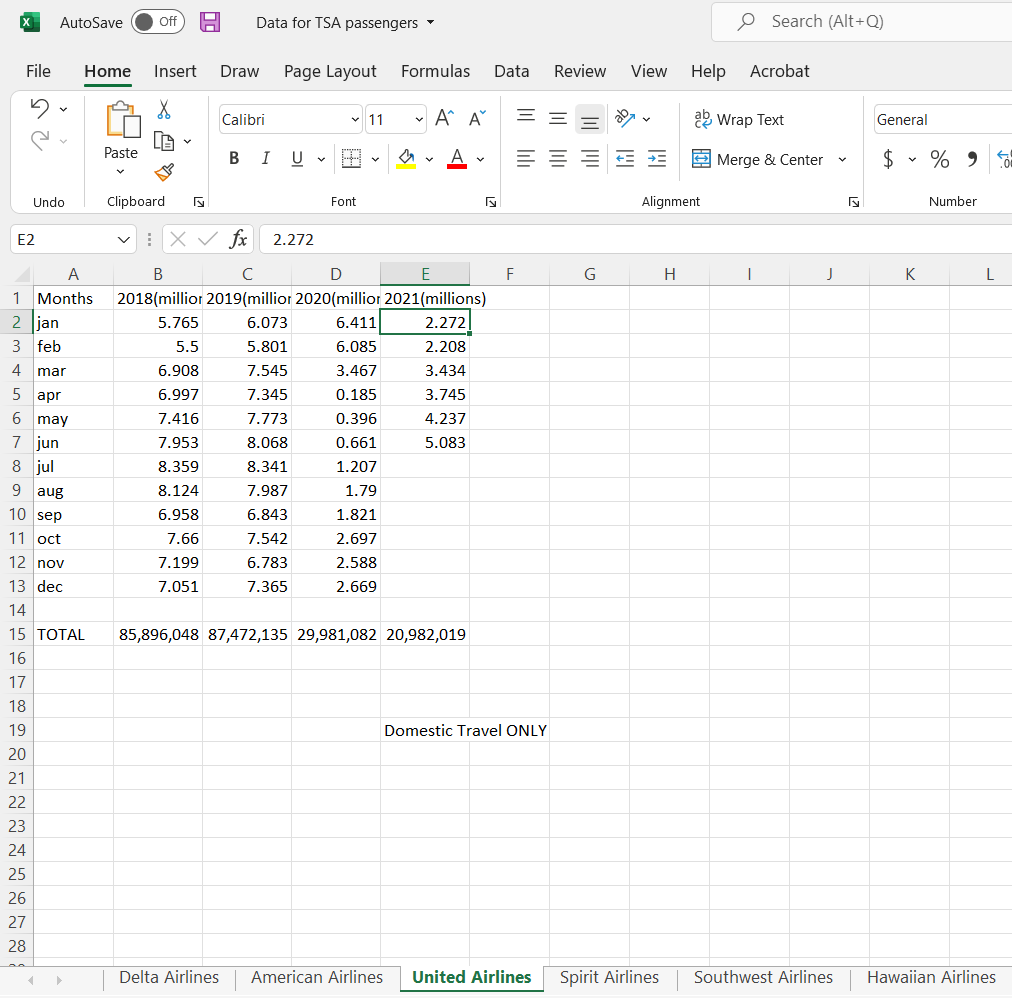Click the workbook title dropdown arrow
Screen dimensions: 1012x998
pos(430,23)
